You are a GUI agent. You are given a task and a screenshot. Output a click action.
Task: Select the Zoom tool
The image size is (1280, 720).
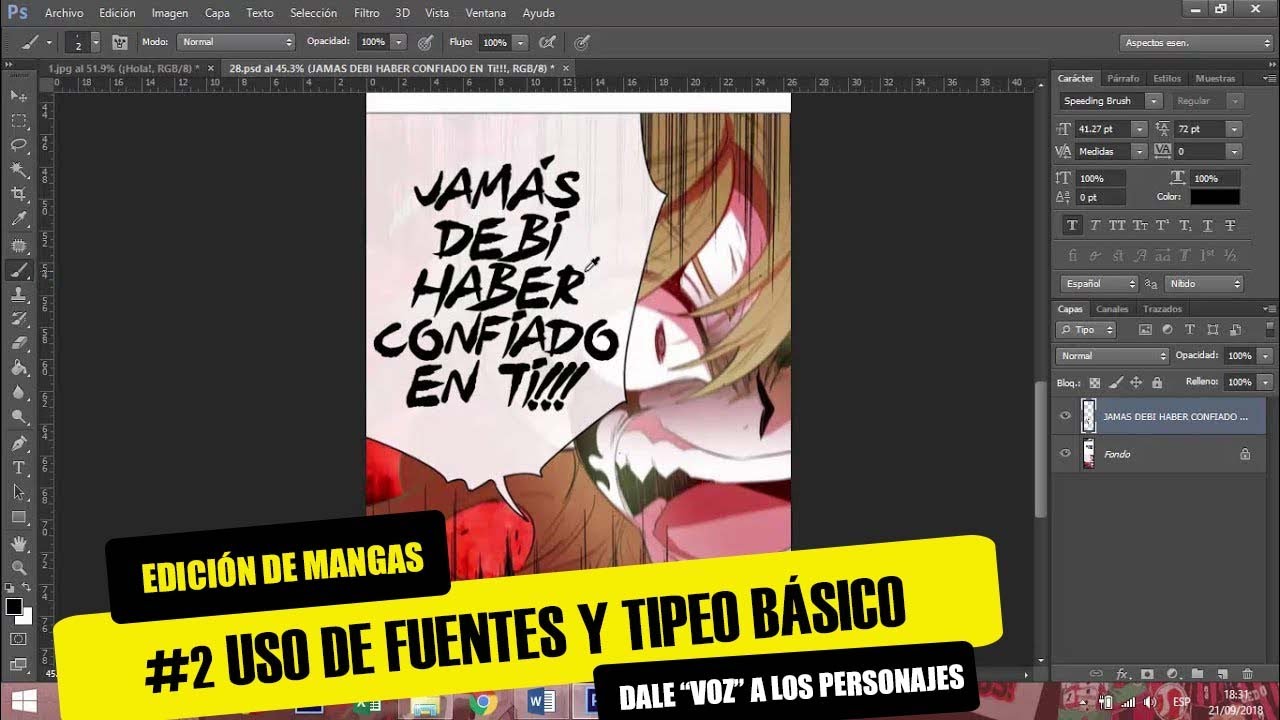pyautogui.click(x=19, y=568)
